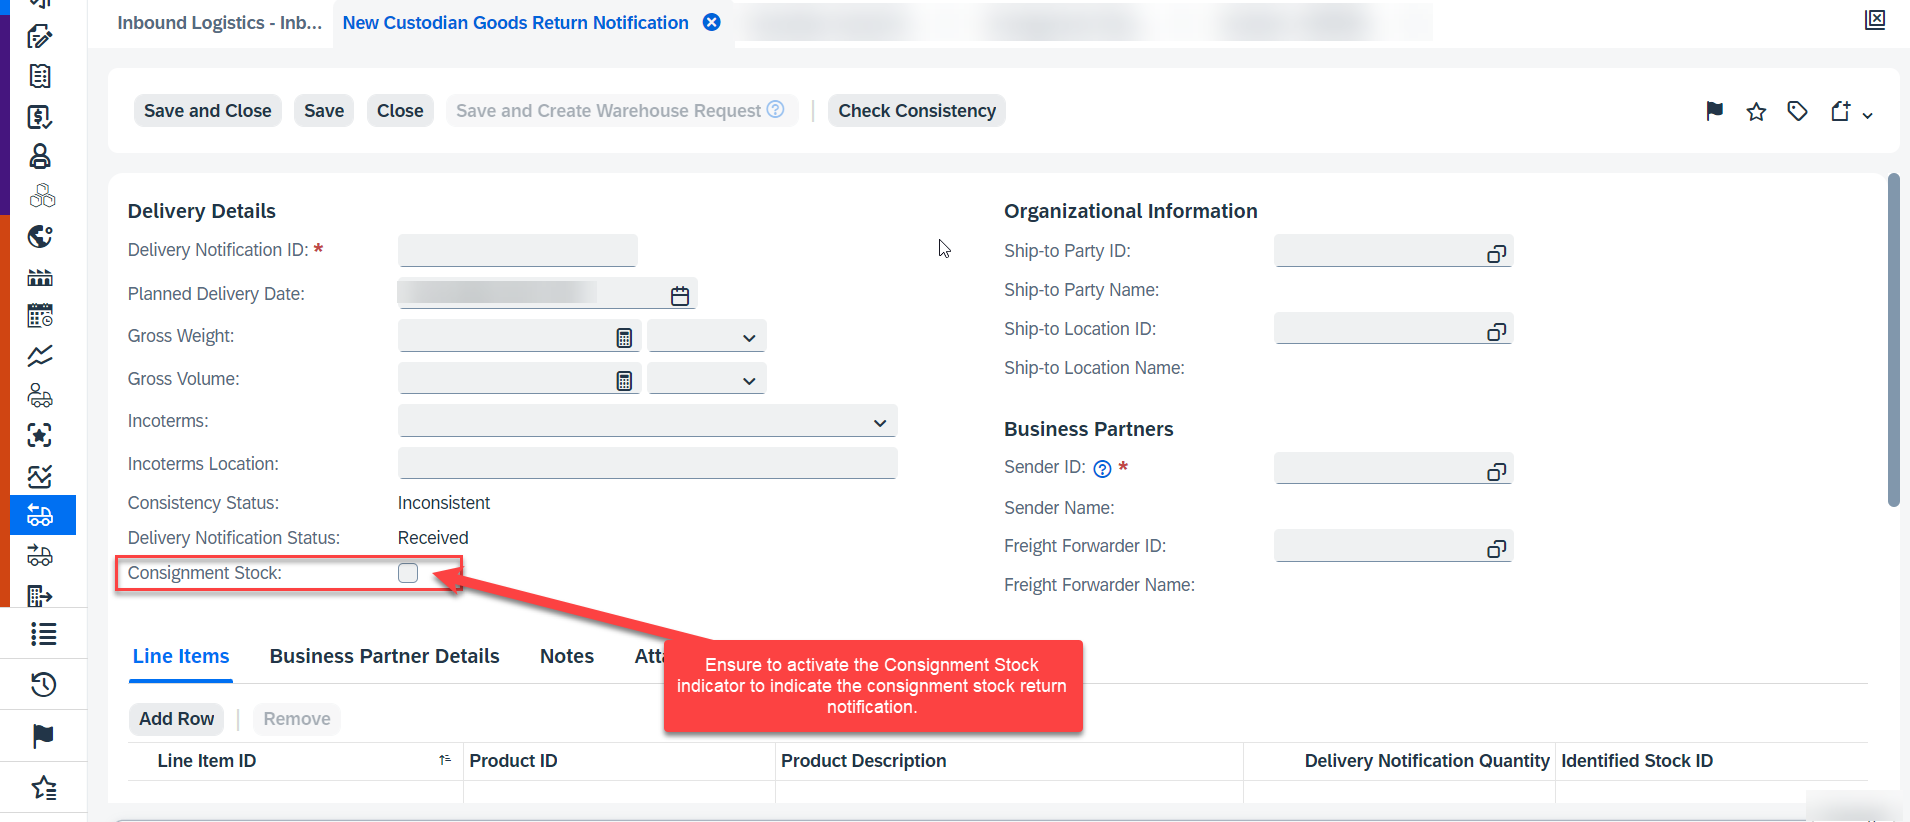The width and height of the screenshot is (1910, 822).
Task: Open the calendar picker for Planned Delivery Date
Action: 680,295
